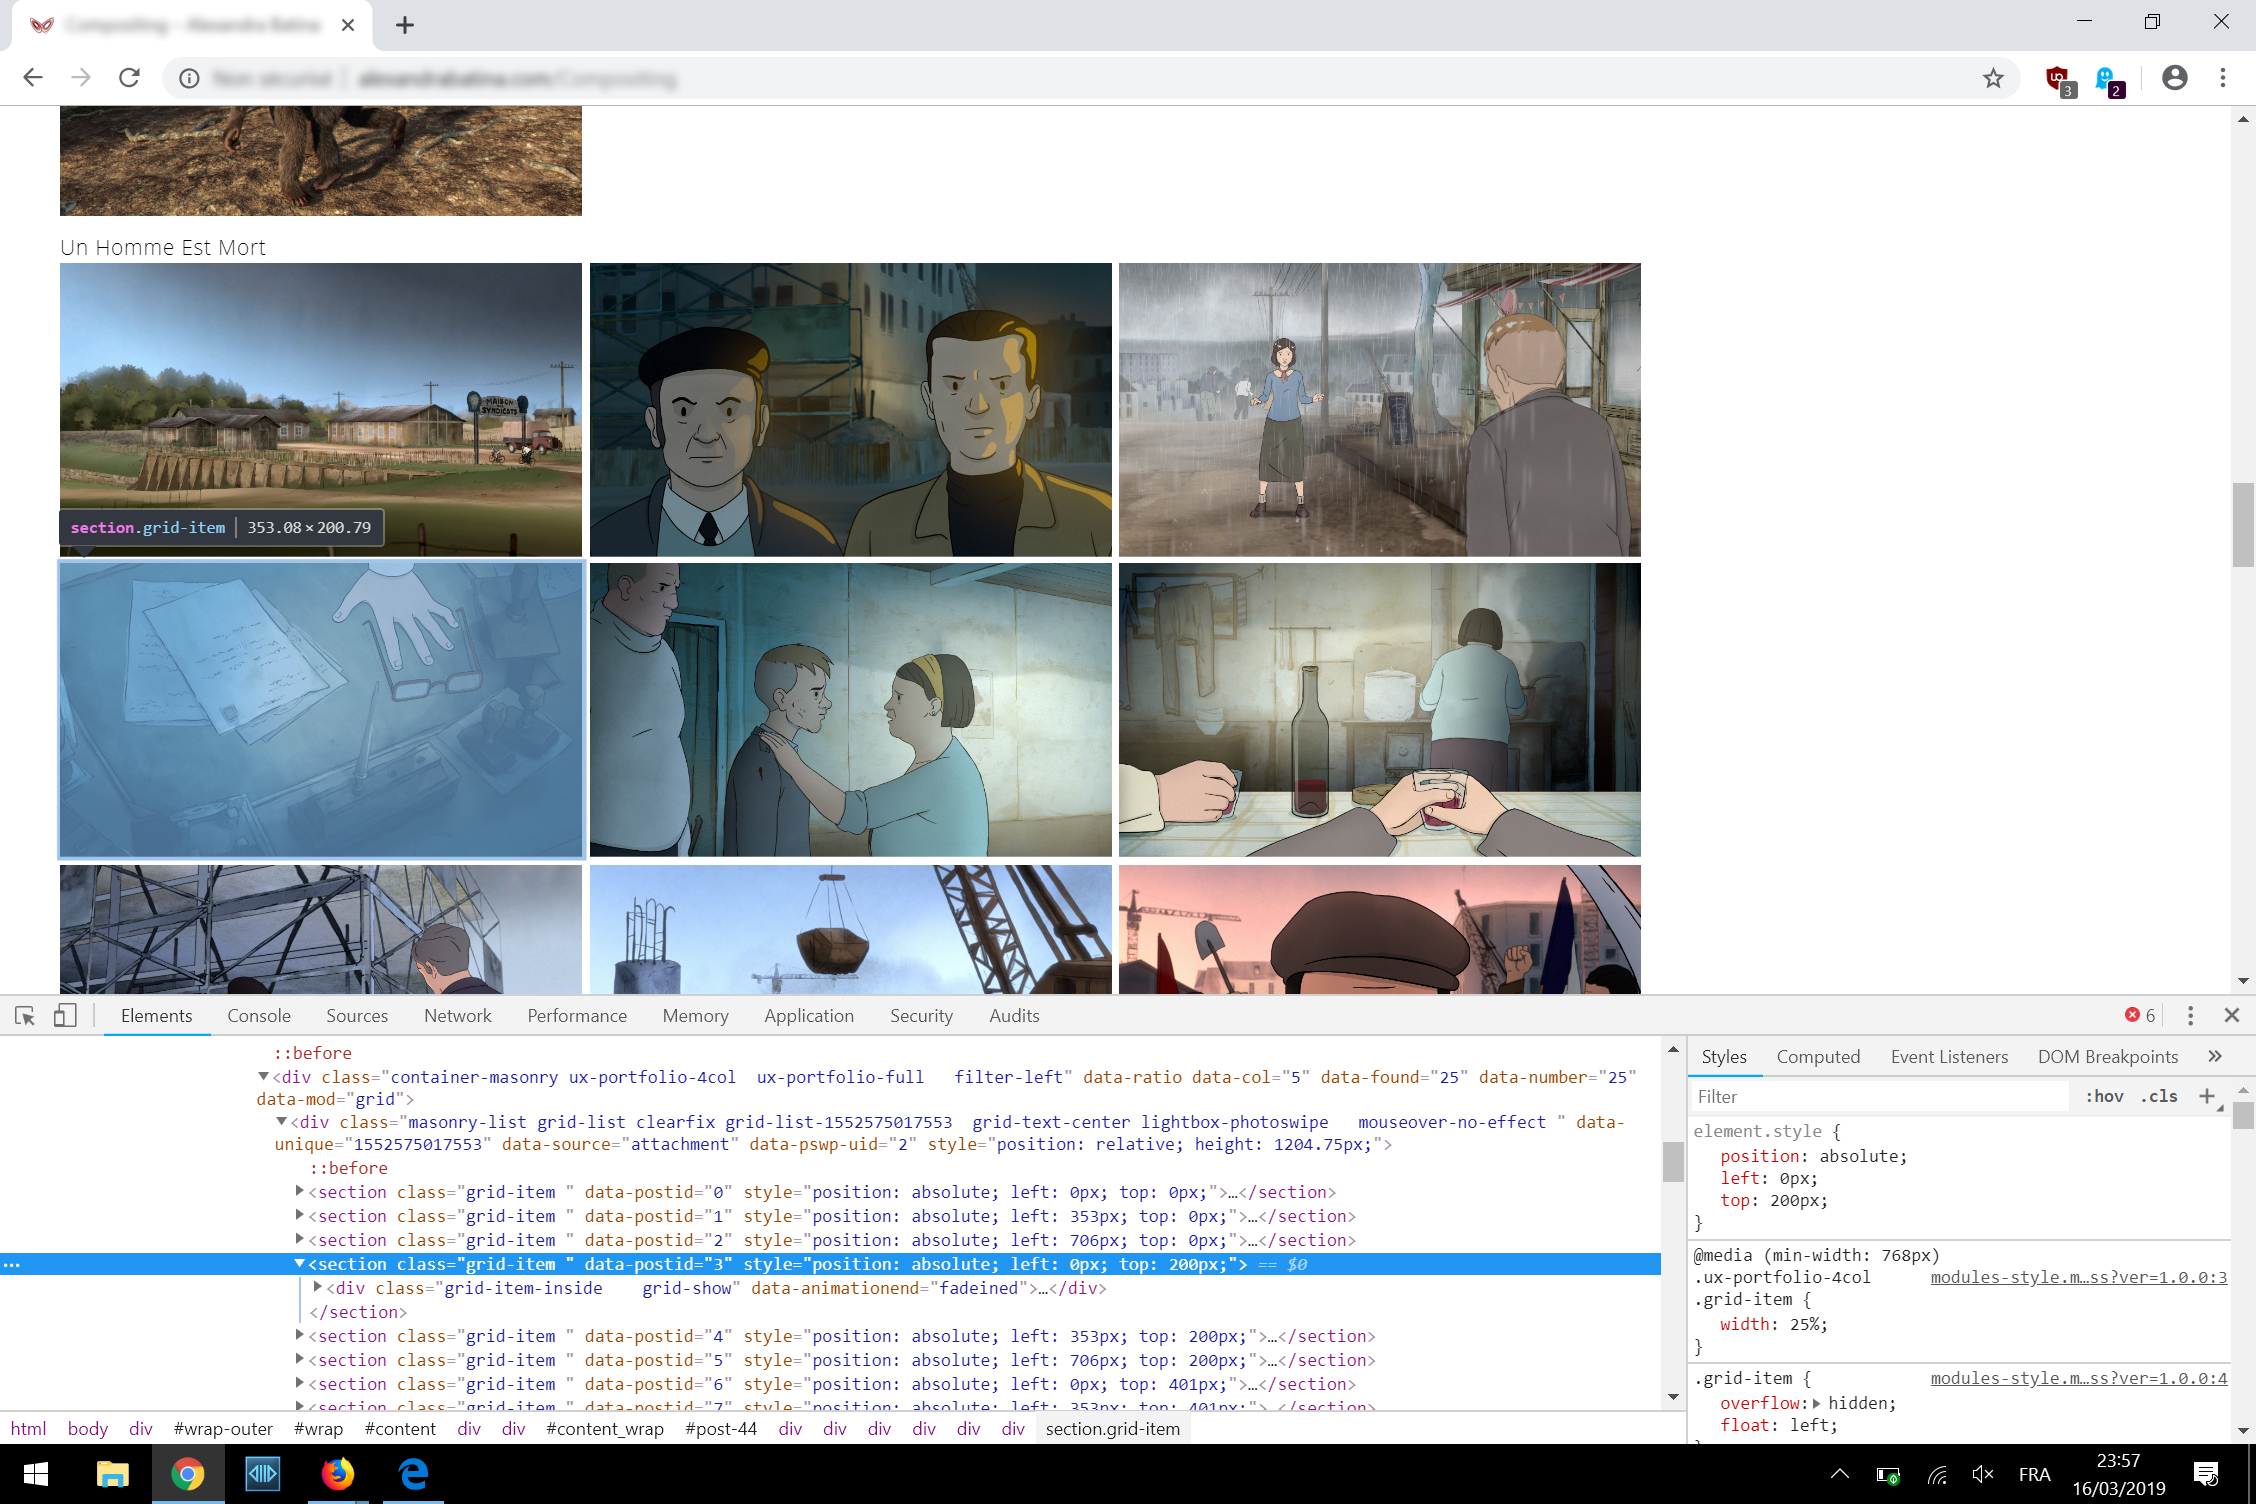
Task: Open a new browser tab
Action: pos(404,25)
